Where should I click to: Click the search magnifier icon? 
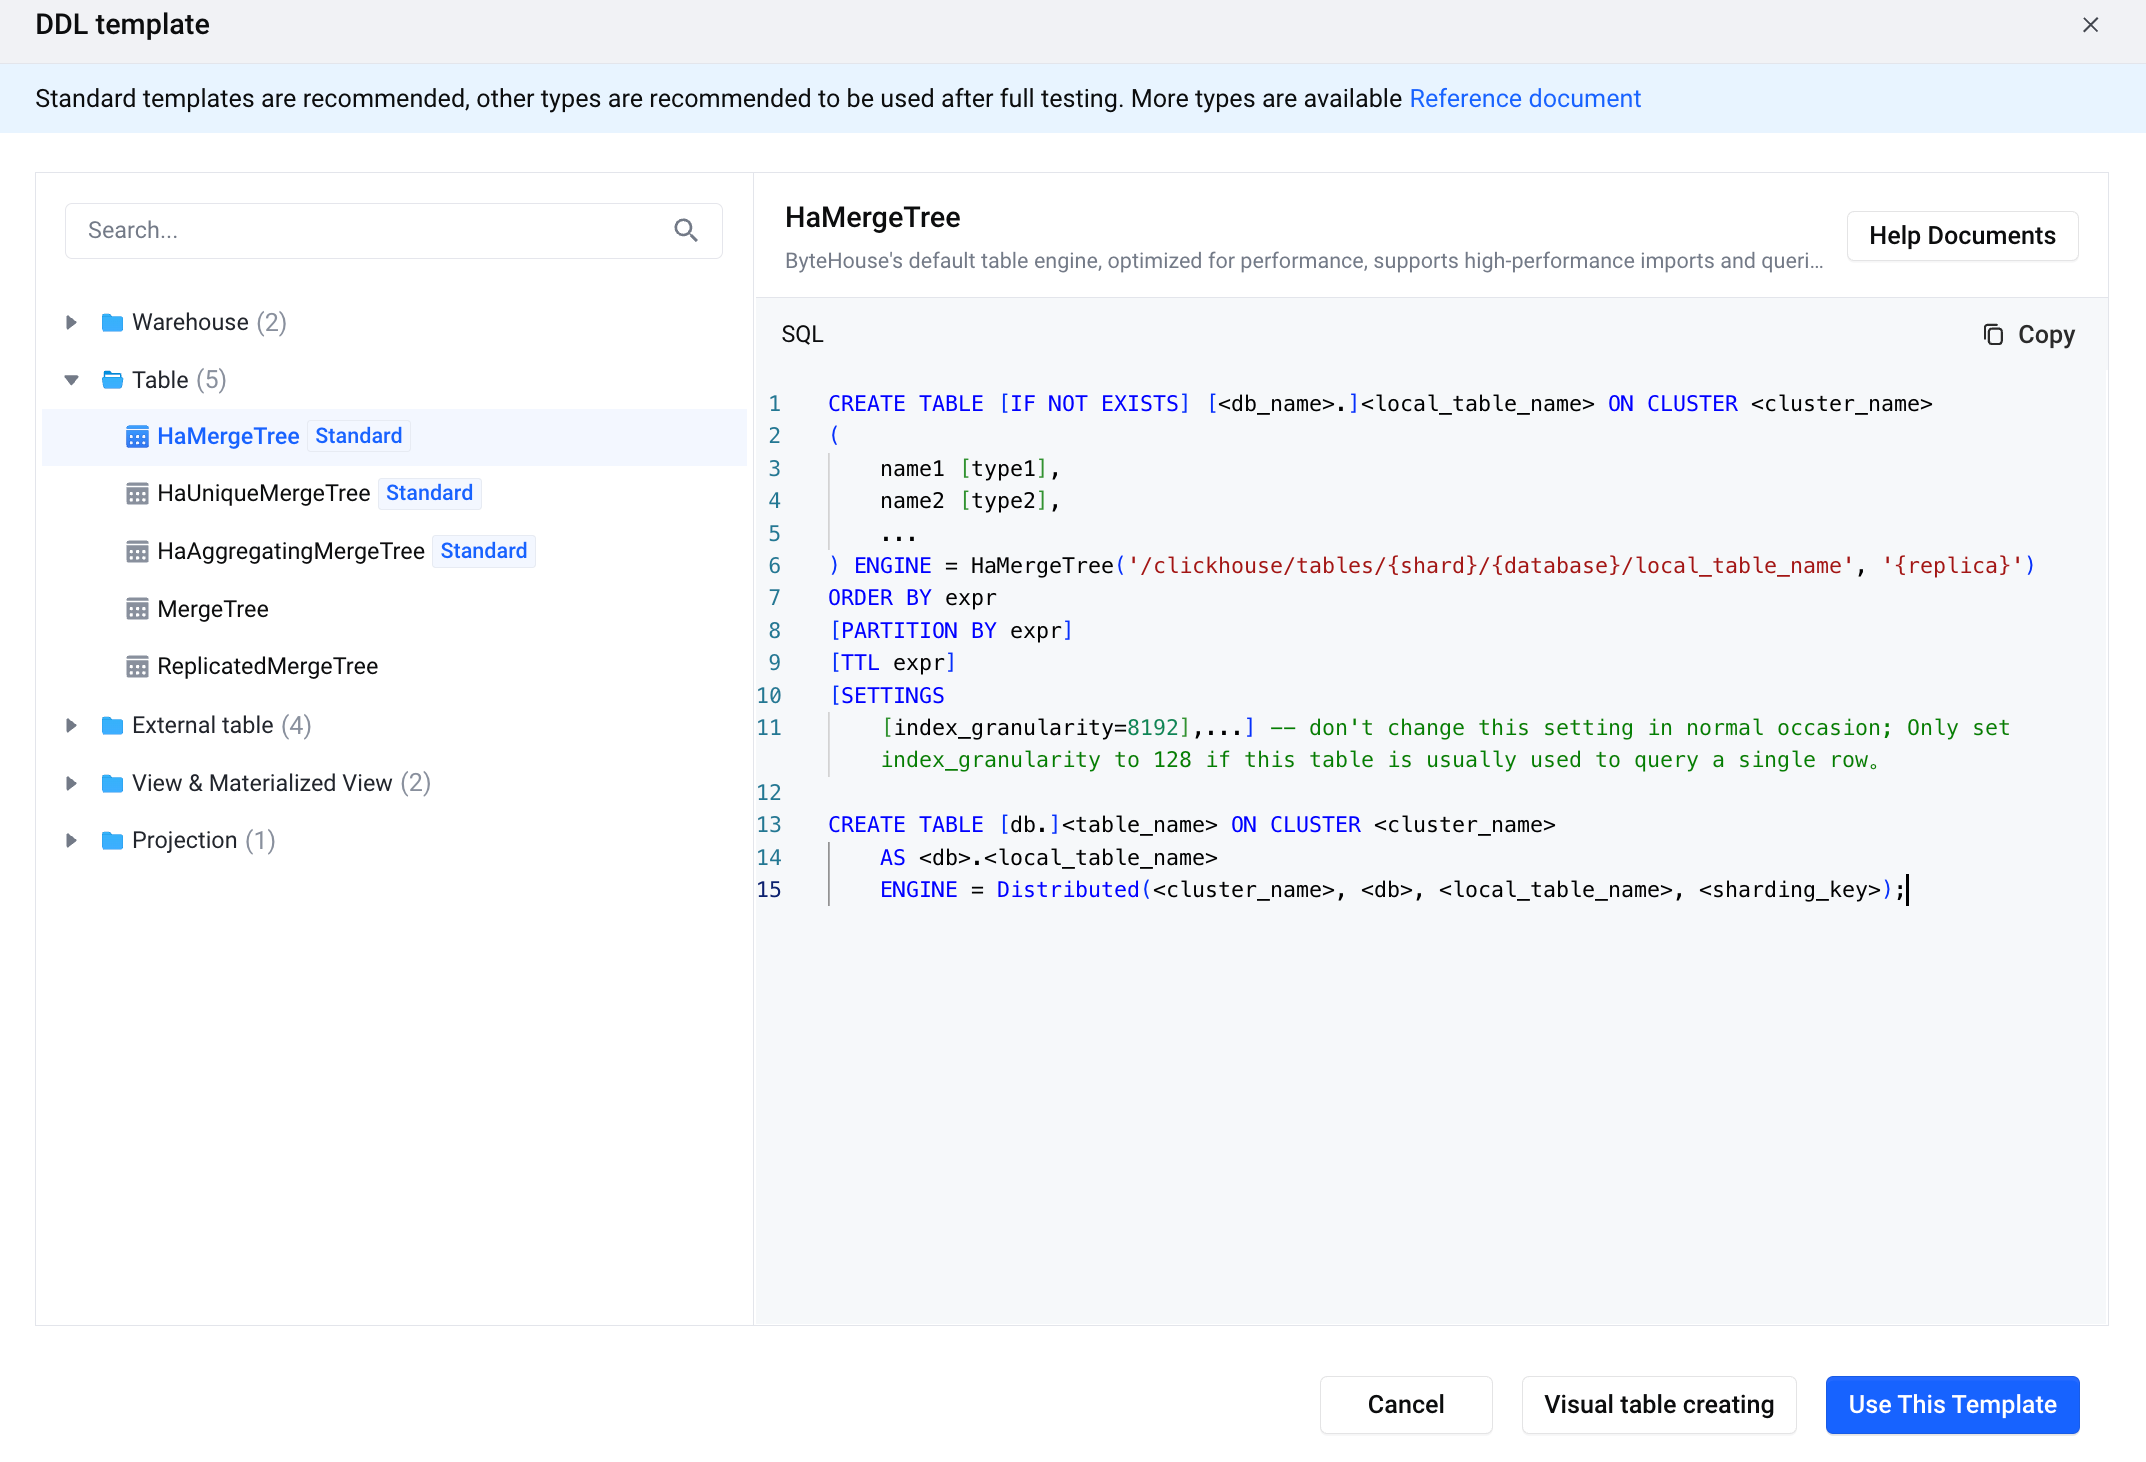pyautogui.click(x=685, y=231)
